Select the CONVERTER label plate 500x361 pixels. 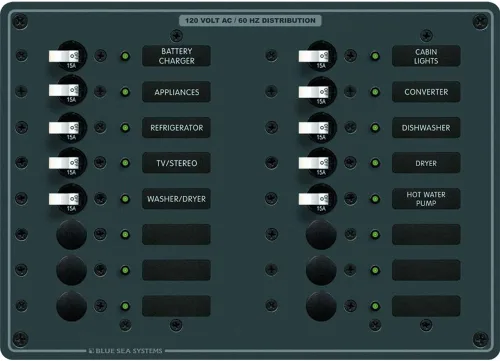[x=426, y=92]
